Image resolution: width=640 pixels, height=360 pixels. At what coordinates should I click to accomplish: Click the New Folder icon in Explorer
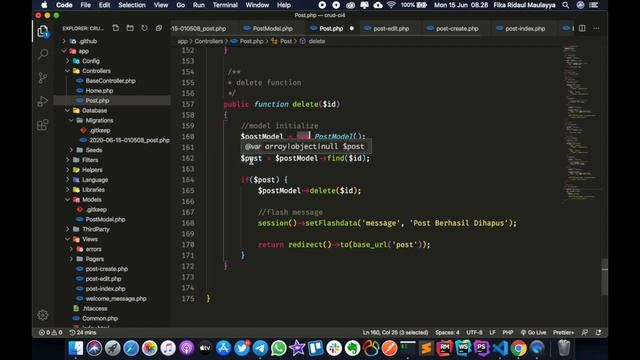[130, 28]
